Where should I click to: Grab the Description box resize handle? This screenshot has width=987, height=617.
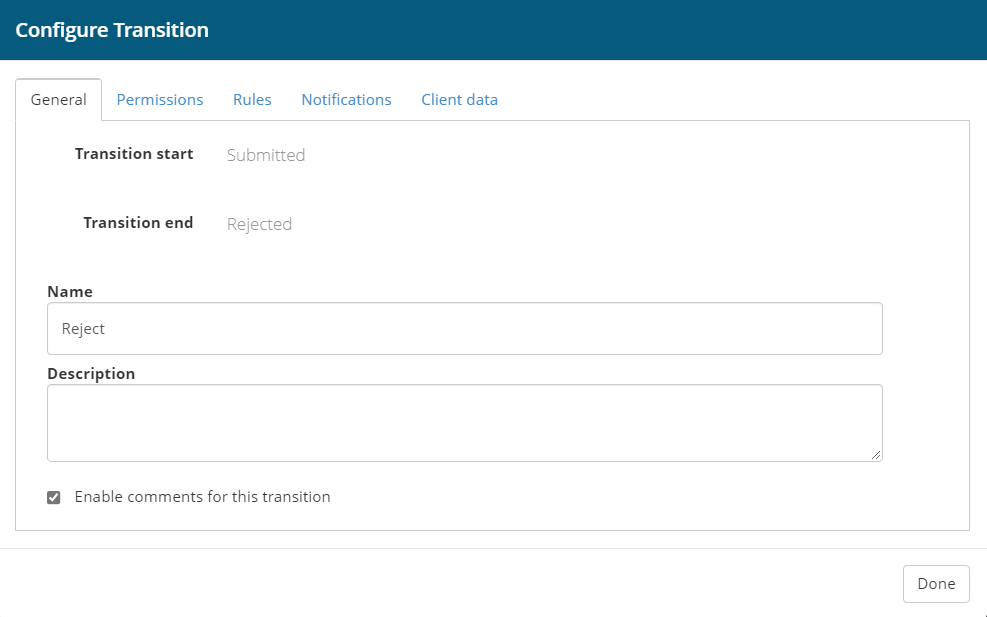[x=876, y=455]
